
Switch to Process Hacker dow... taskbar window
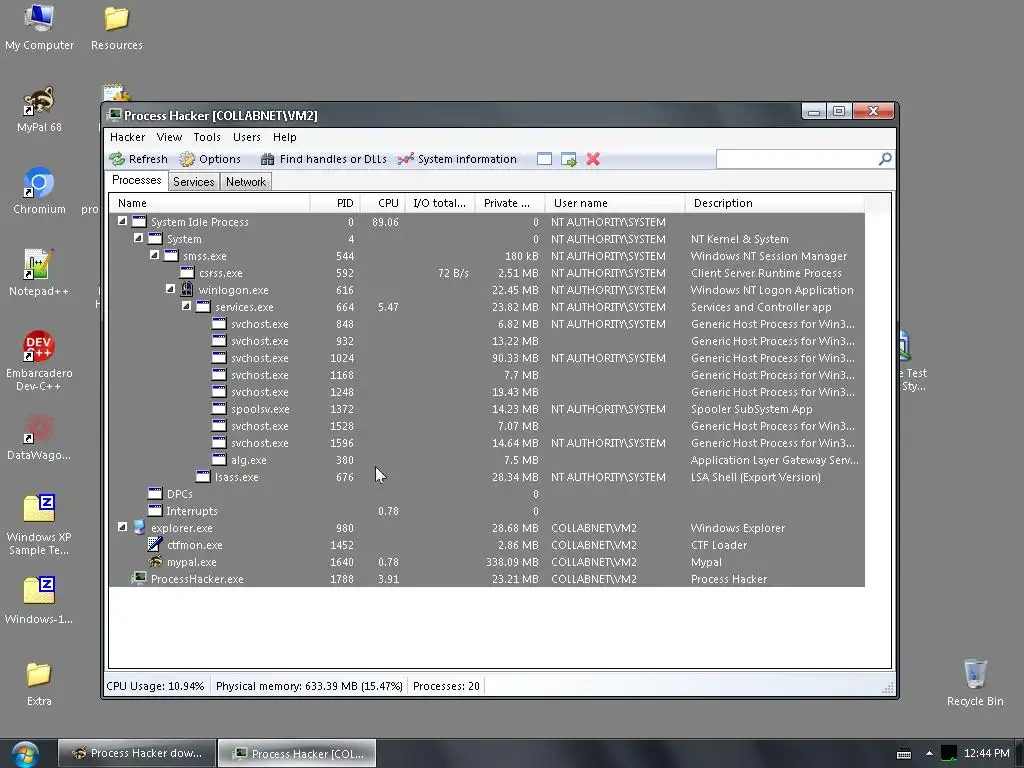(136, 754)
